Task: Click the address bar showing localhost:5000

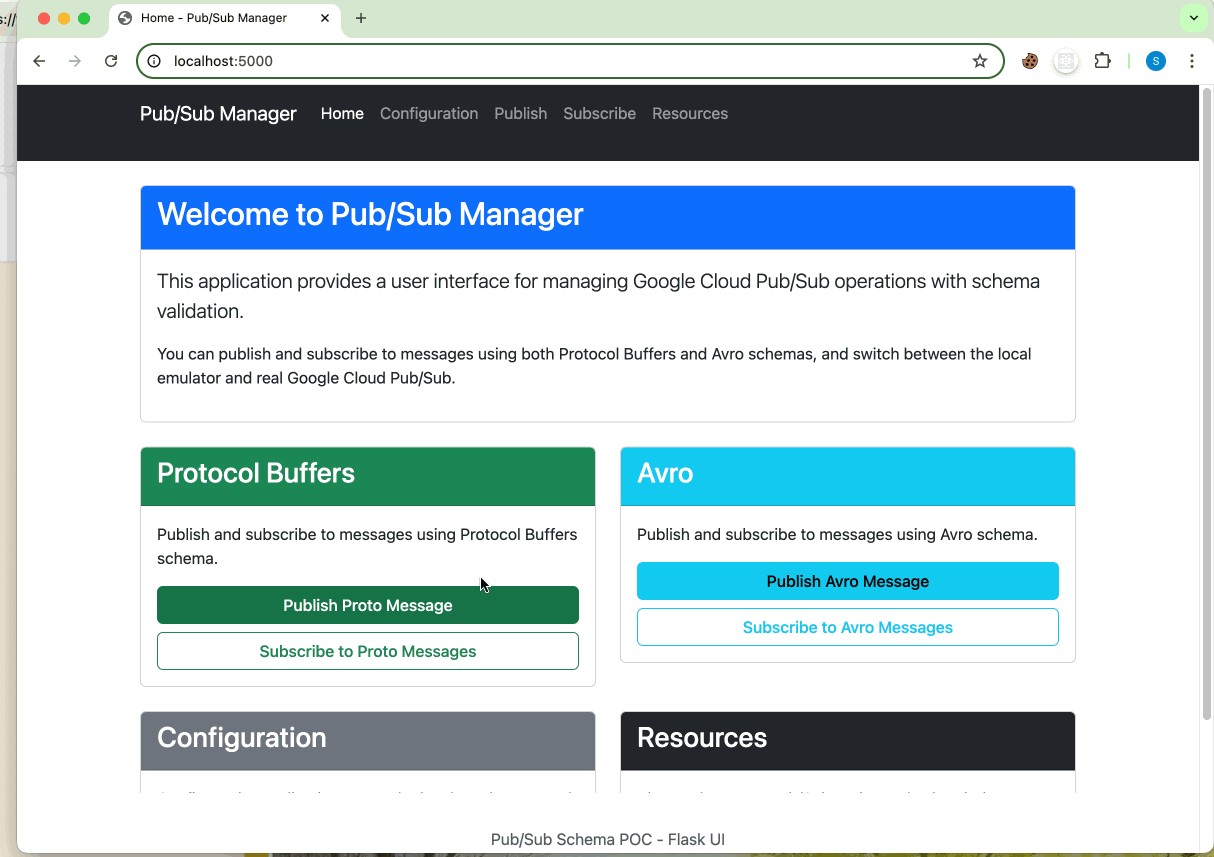Action: pyautogui.click(x=570, y=61)
